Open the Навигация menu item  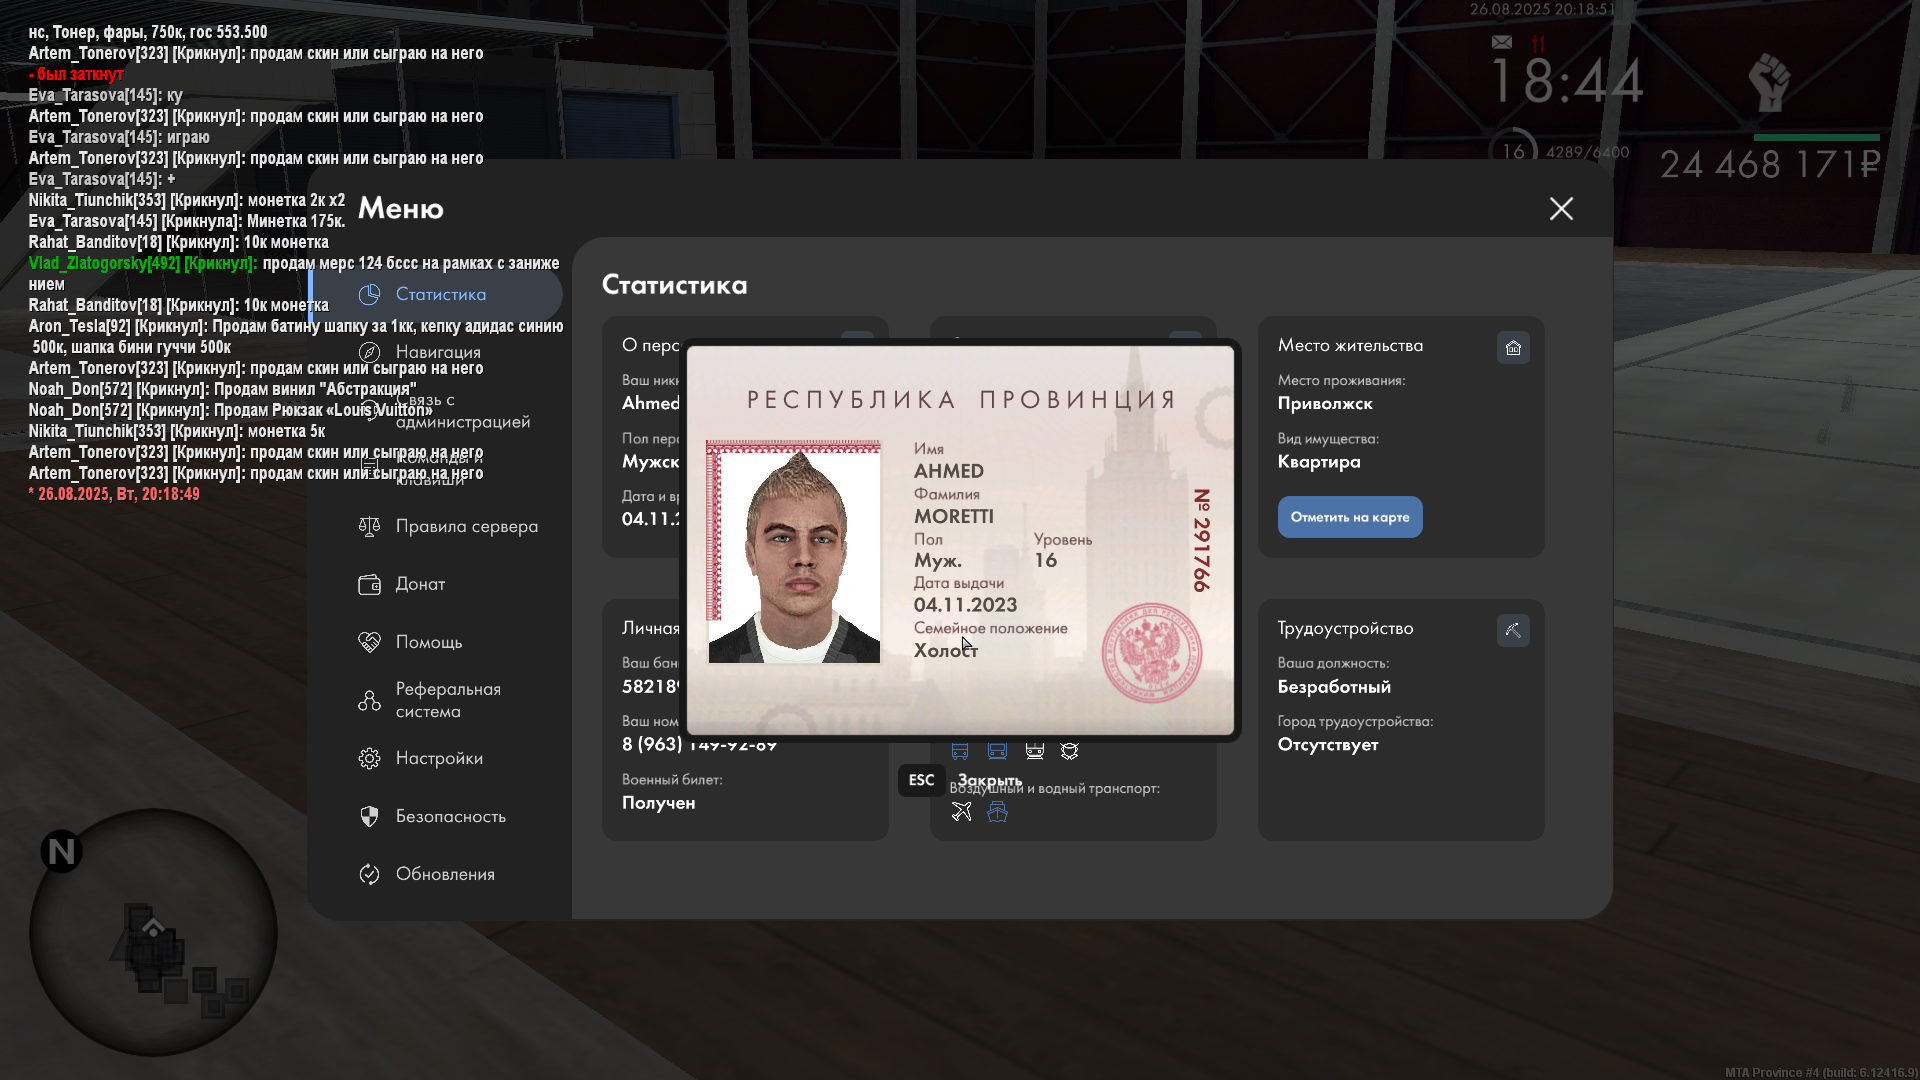click(x=438, y=352)
